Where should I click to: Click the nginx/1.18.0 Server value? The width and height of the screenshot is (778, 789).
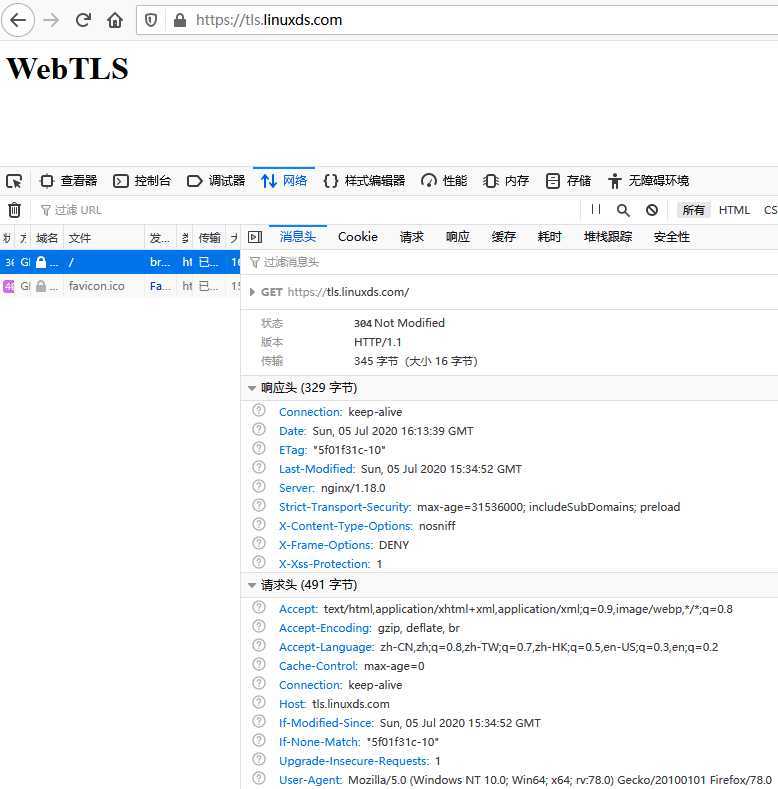click(353, 488)
